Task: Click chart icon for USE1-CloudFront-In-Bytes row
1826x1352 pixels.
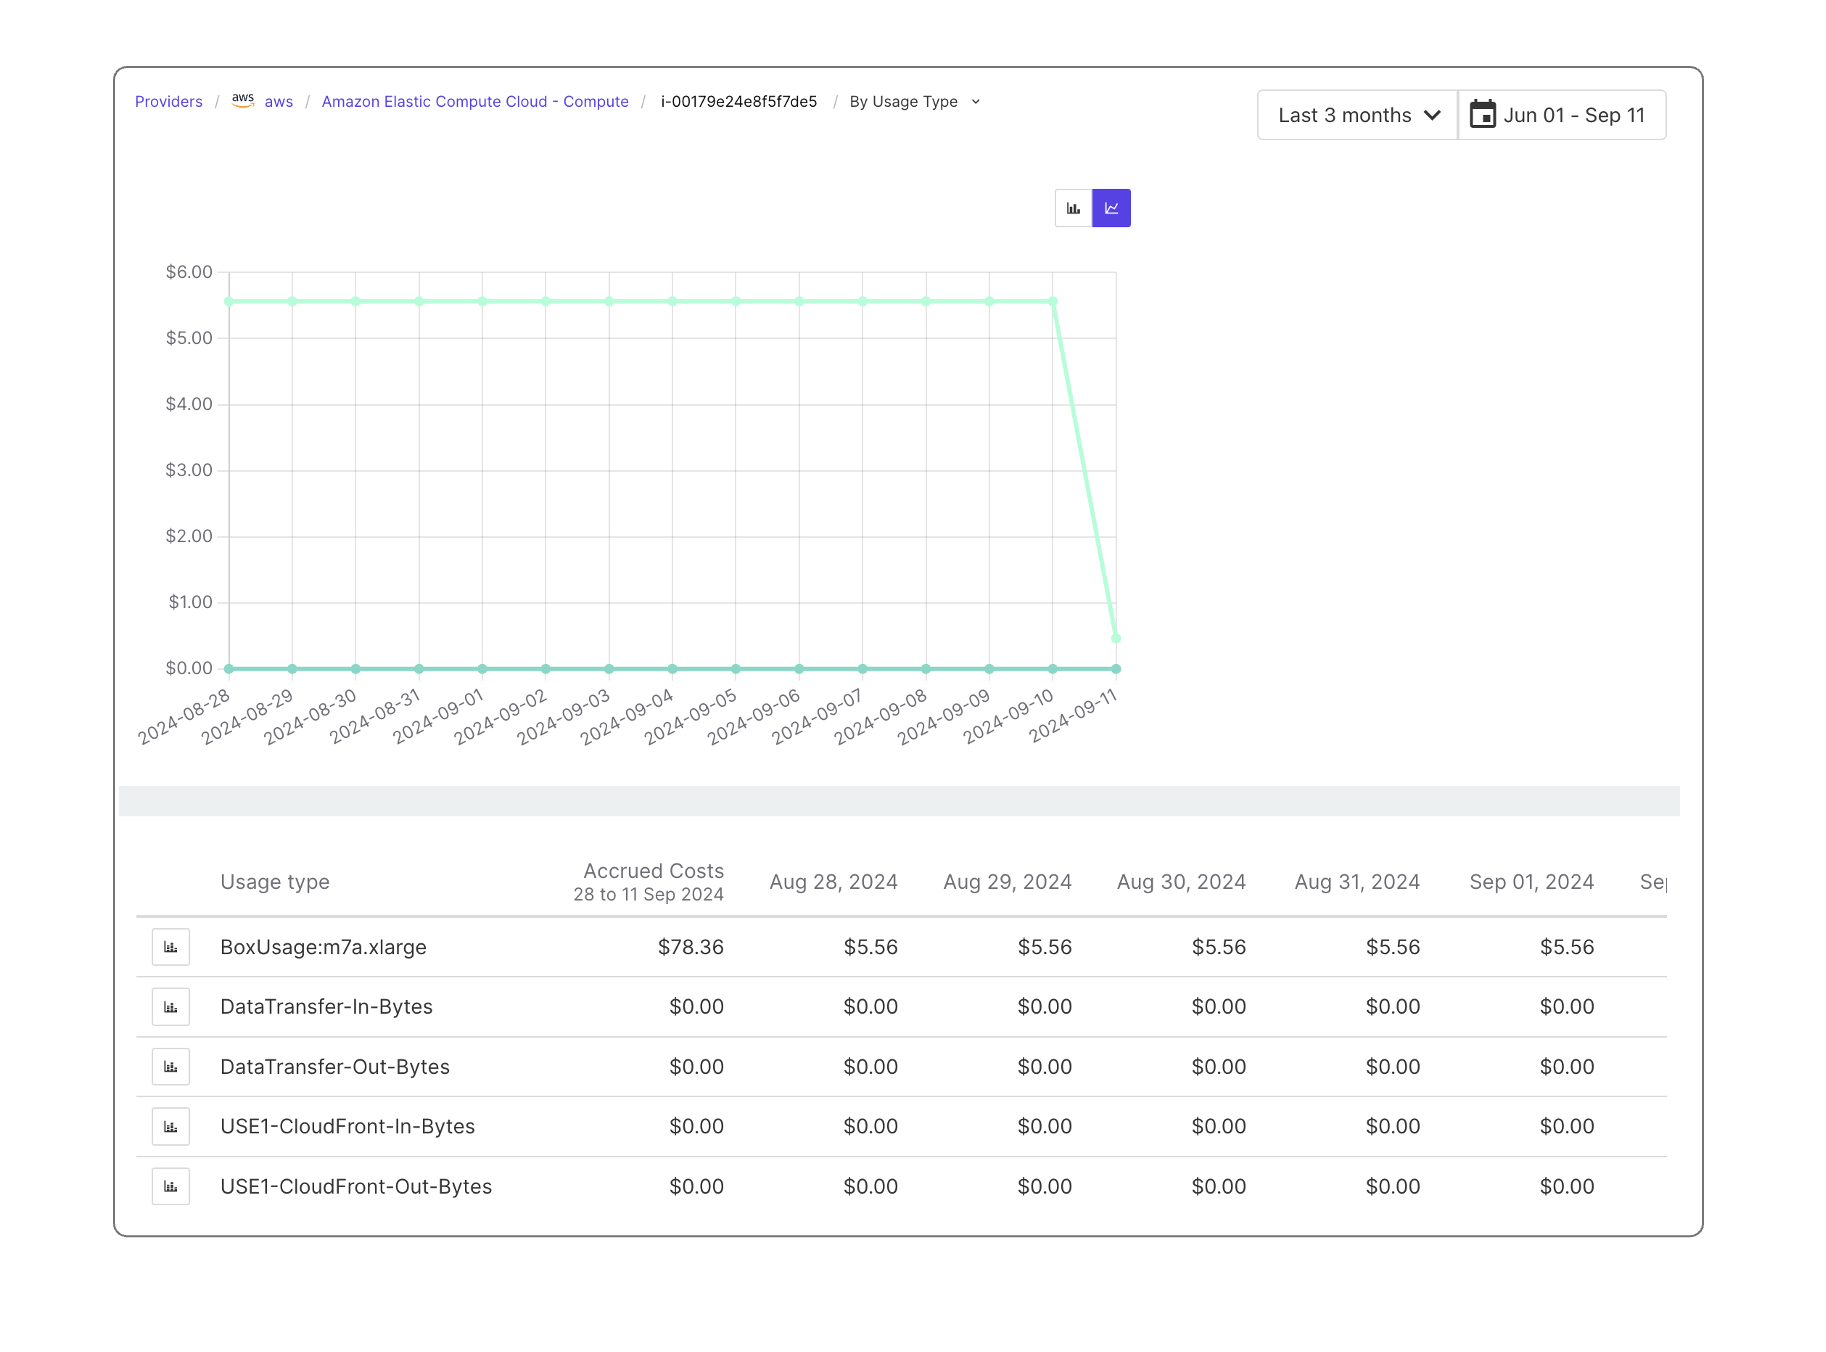Action: [171, 1127]
